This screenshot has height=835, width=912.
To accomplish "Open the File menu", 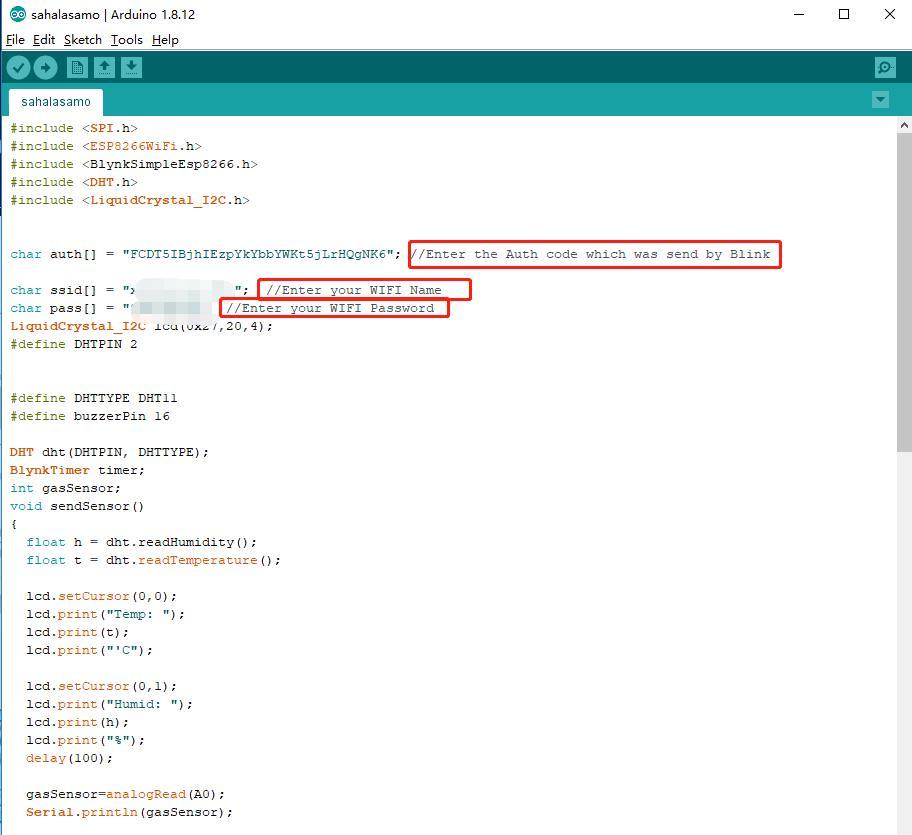I will [x=15, y=40].
